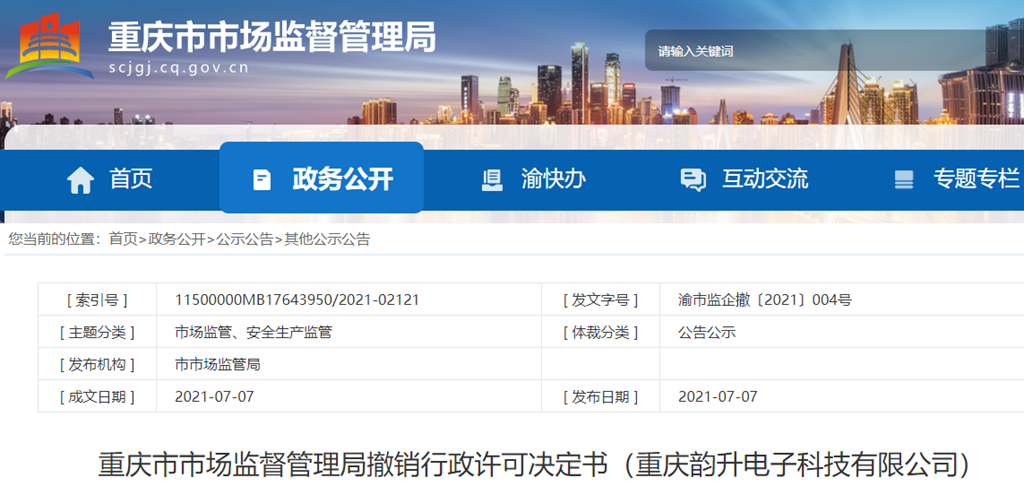1024x495 pixels.
Task: Click the 成文日期 value 2021-07-07
Action: tap(214, 396)
